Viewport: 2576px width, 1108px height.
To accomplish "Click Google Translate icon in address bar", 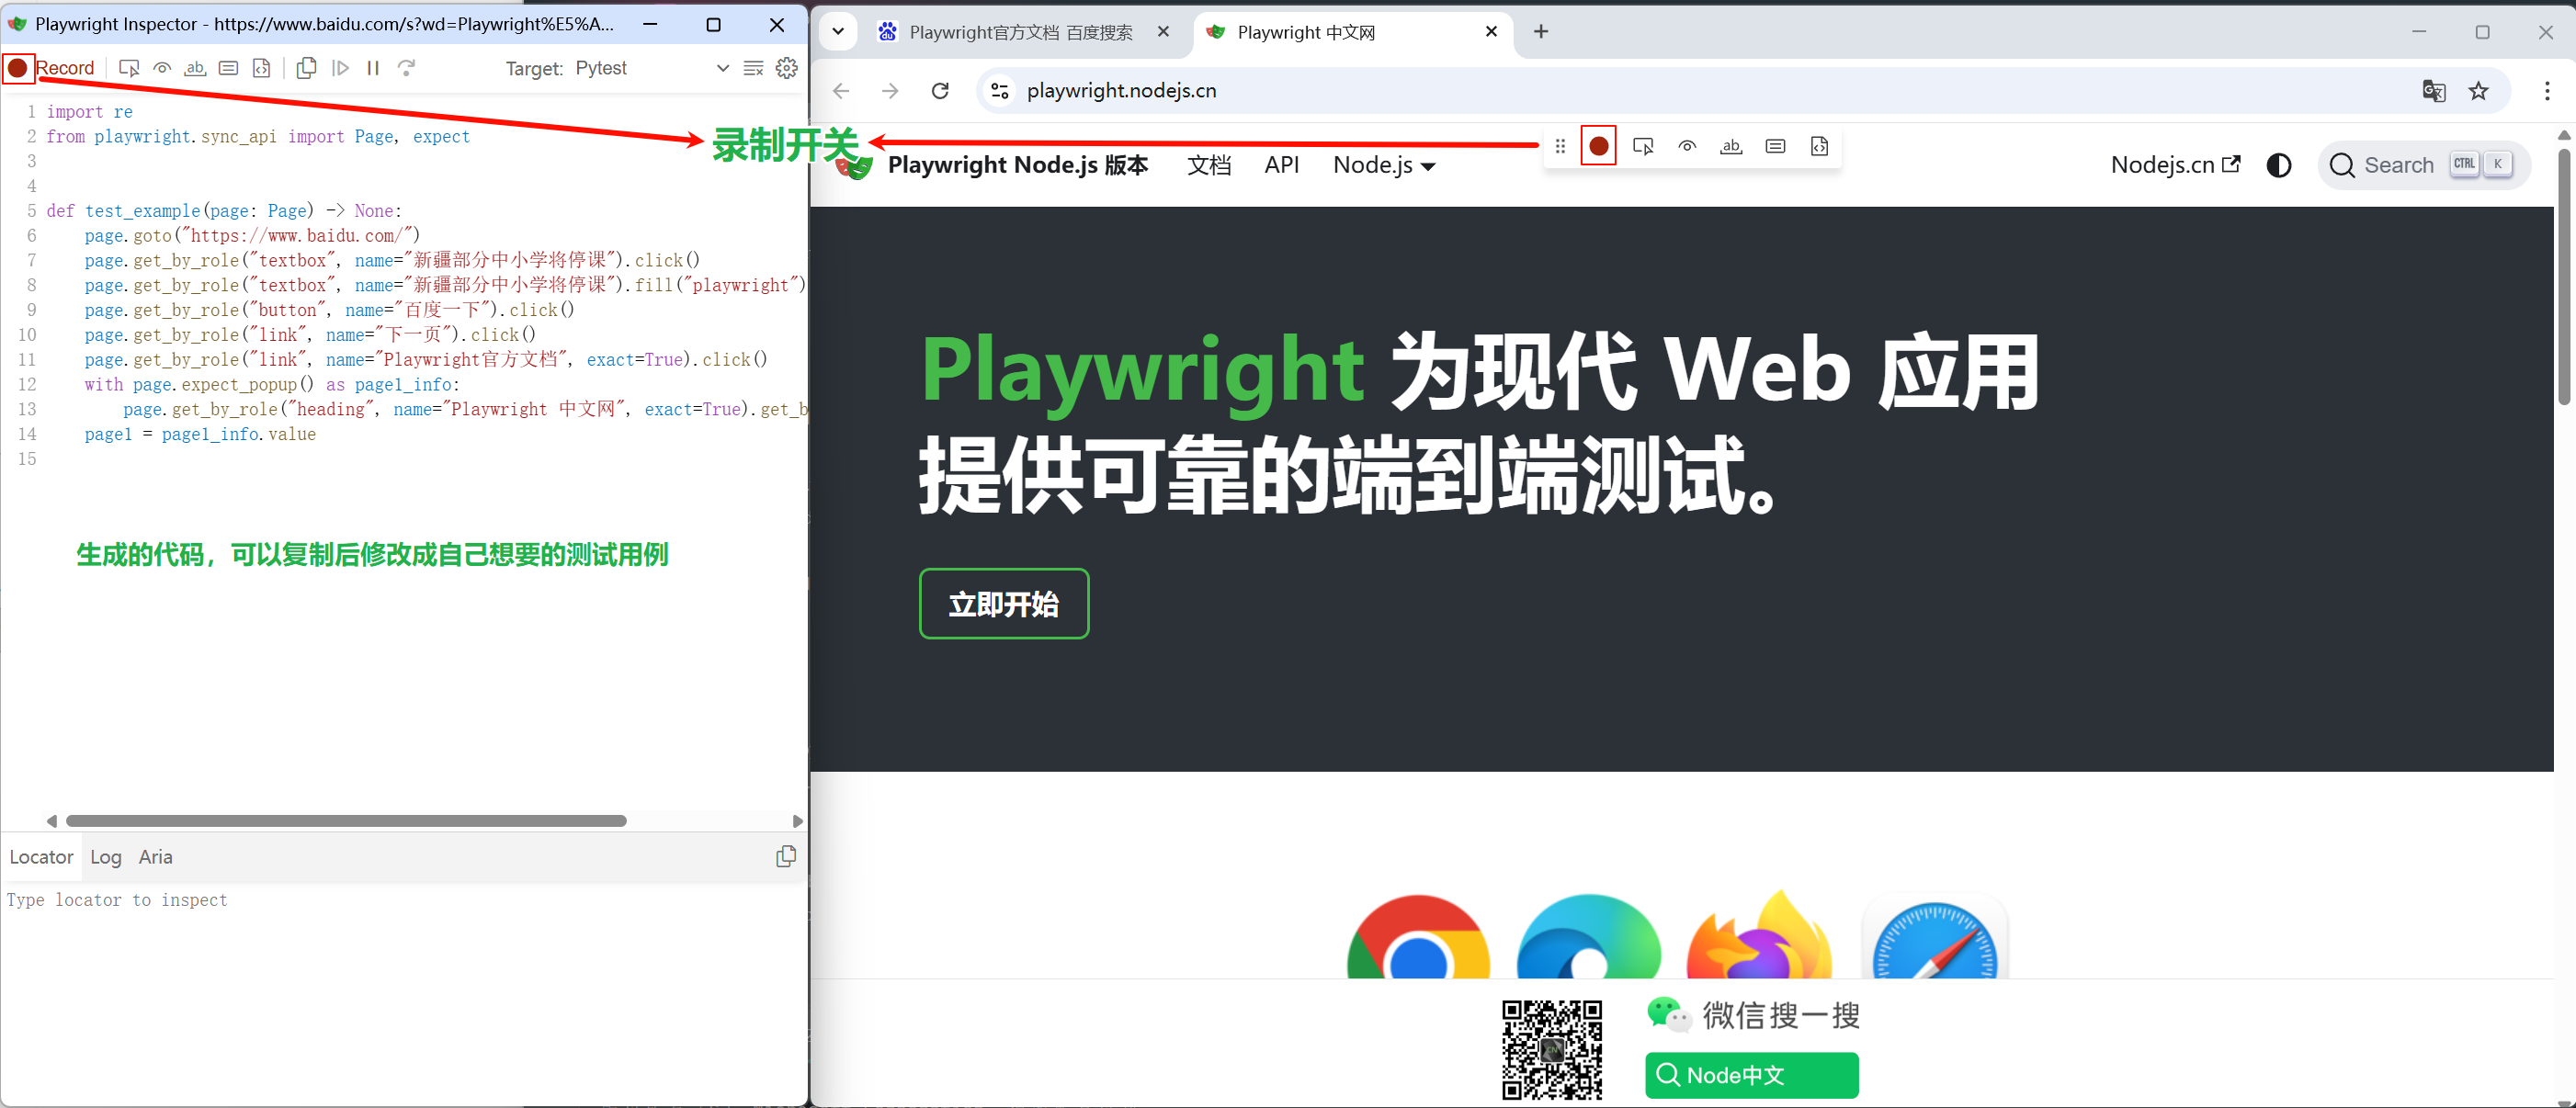I will (x=2433, y=91).
